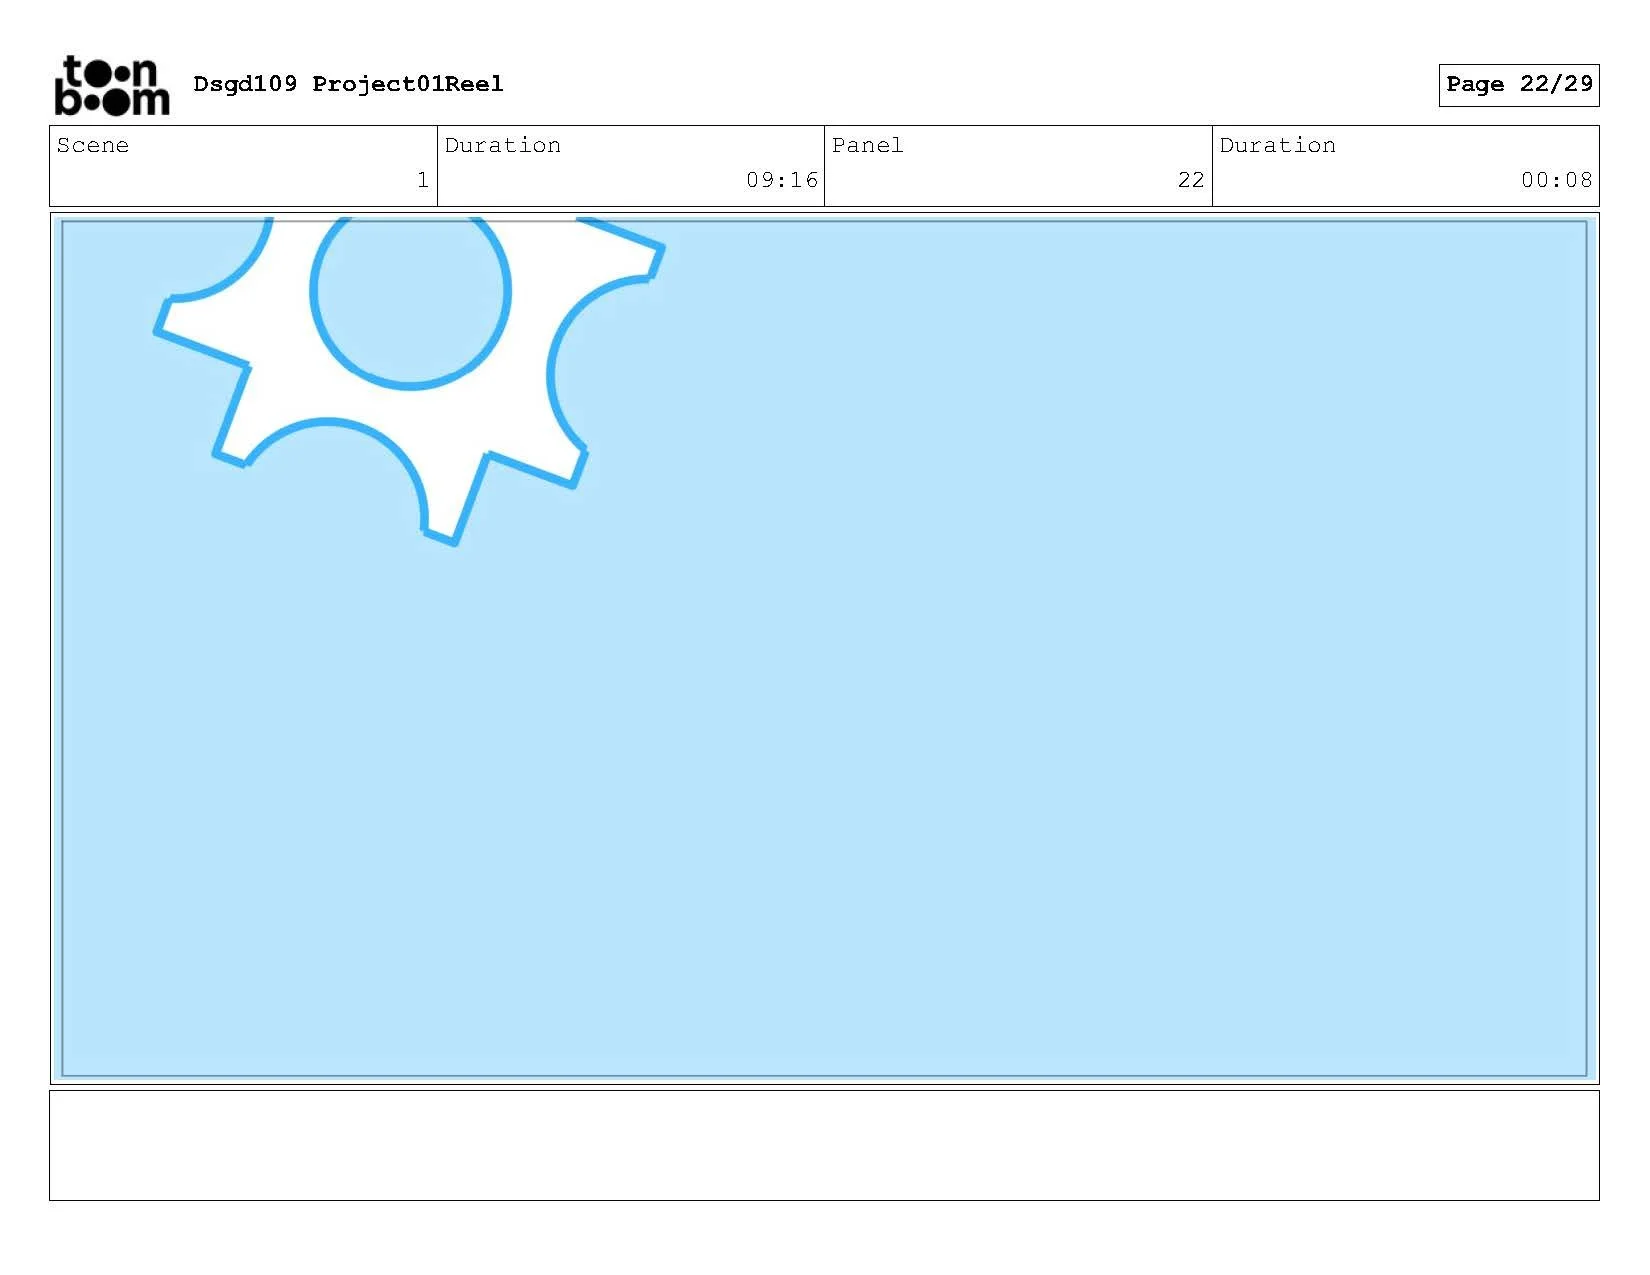Screen dimensions: 1650x1275
Task: Click the panel number 22
Action: click(x=1191, y=180)
